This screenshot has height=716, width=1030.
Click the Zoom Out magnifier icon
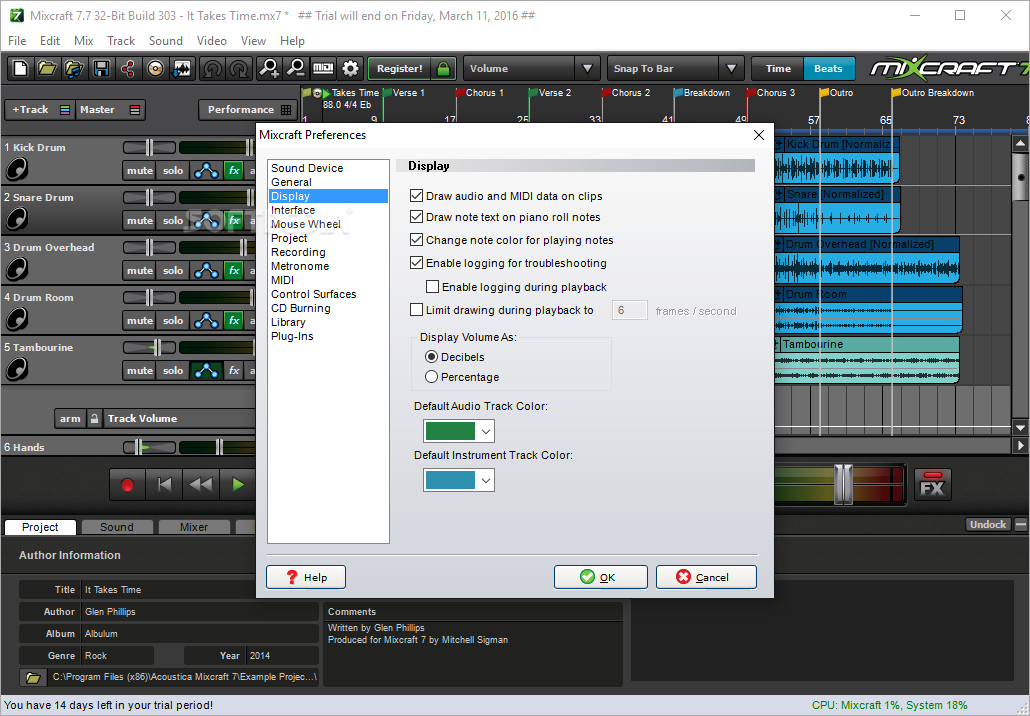pyautogui.click(x=296, y=68)
